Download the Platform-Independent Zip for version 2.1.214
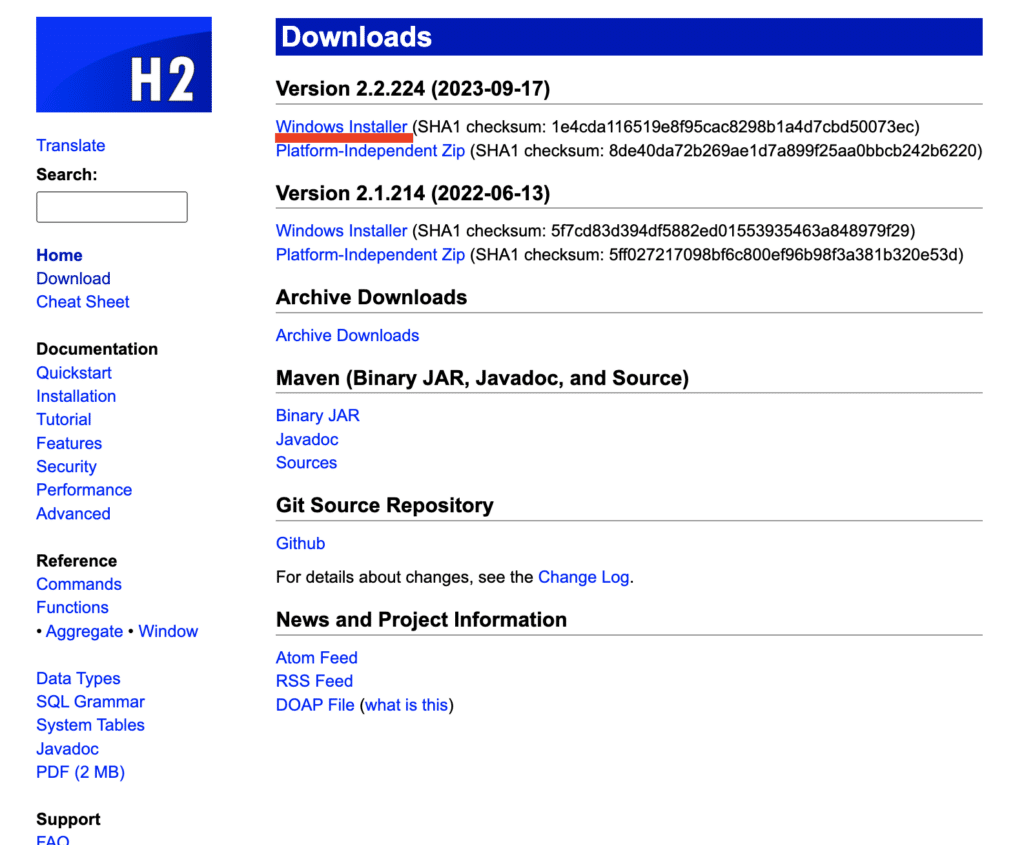The image size is (1024, 845). click(369, 254)
